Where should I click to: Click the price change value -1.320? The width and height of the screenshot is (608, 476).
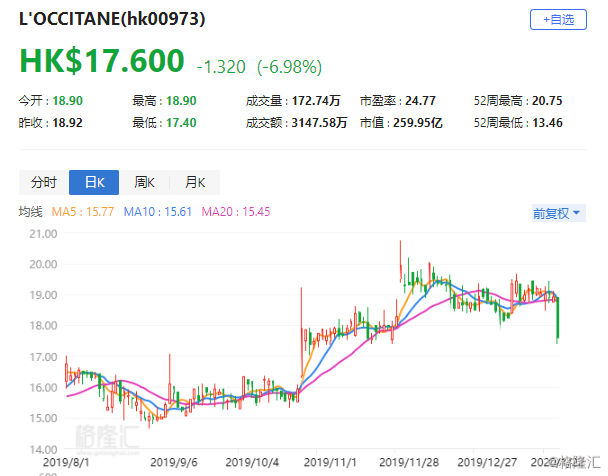[221, 67]
